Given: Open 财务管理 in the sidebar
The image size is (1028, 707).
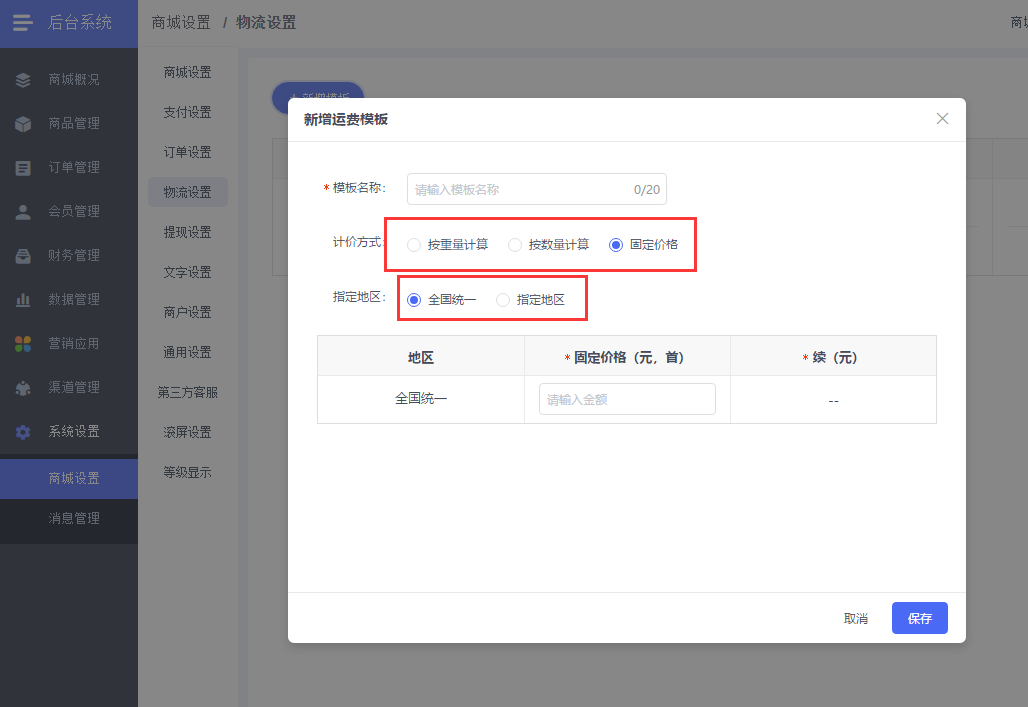Looking at the screenshot, I should click(69, 255).
